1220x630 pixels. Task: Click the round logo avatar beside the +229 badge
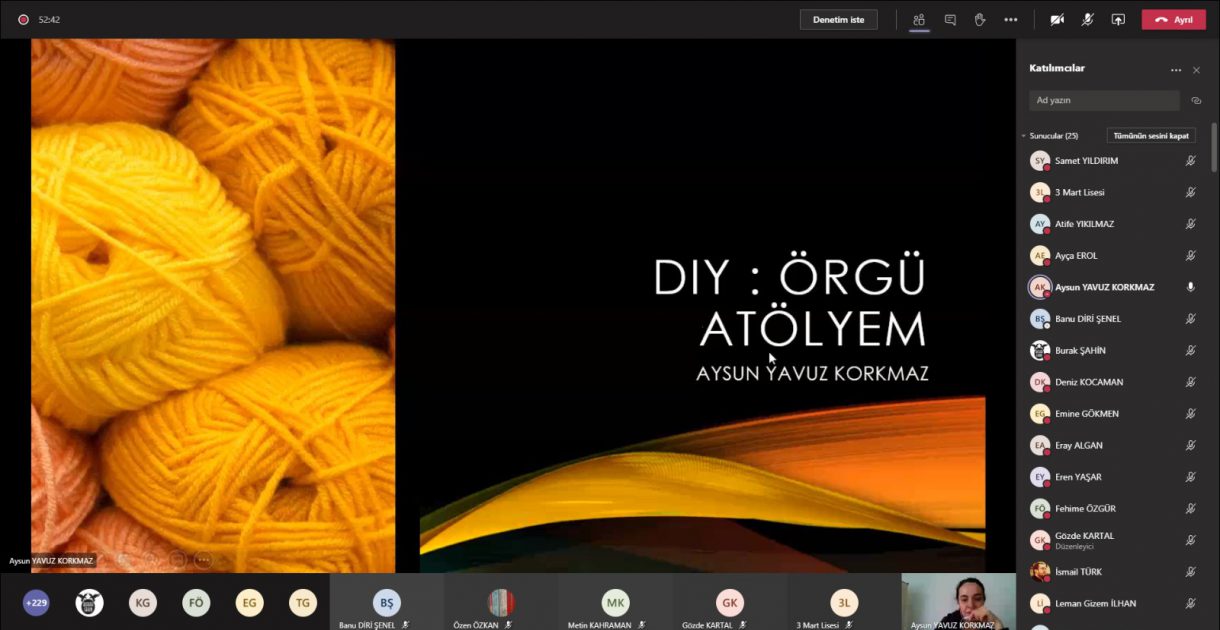90,602
